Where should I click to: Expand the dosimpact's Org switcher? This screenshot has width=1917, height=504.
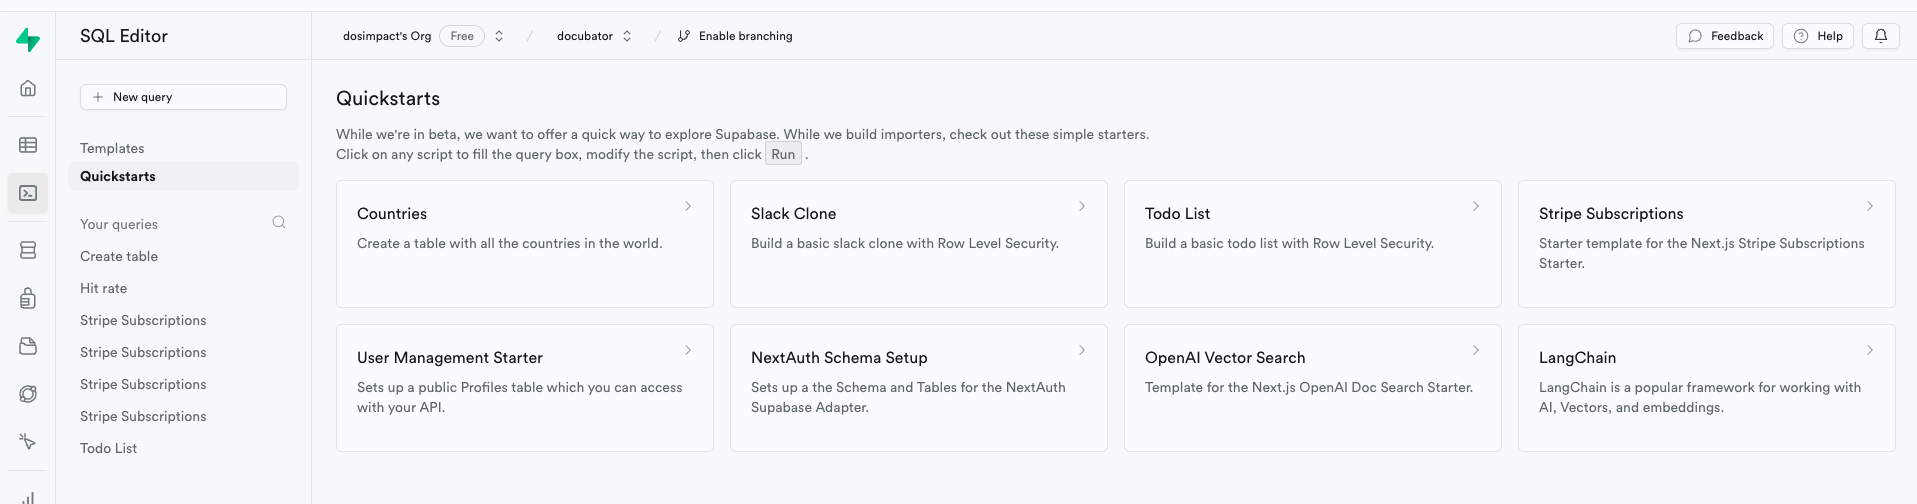499,36
